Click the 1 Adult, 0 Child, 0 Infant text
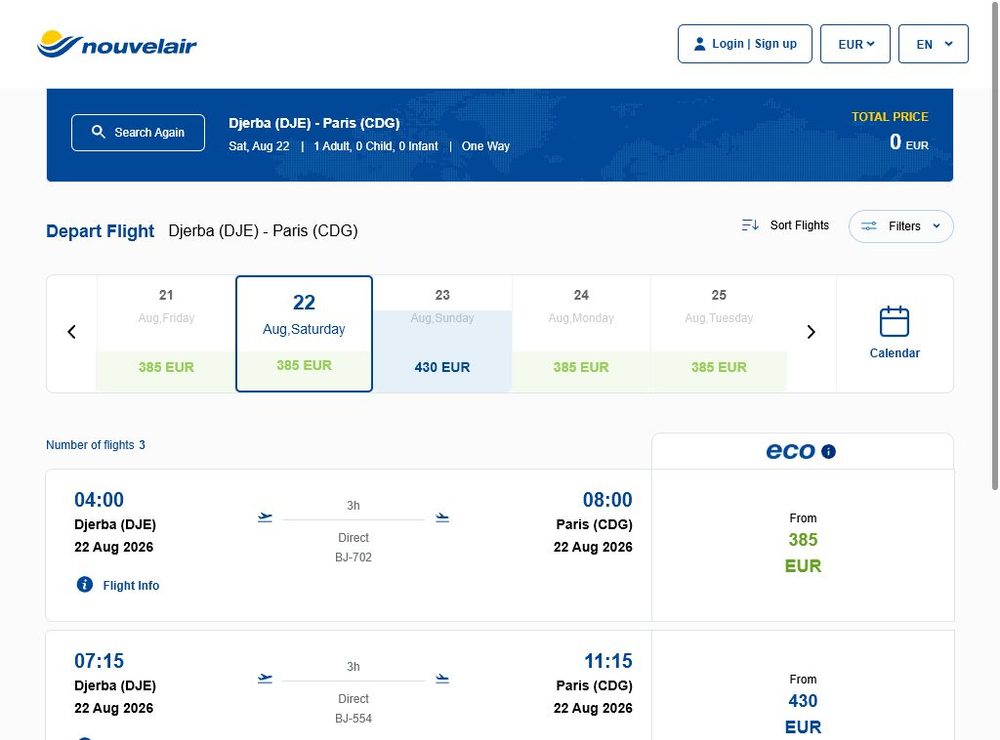 coord(376,146)
